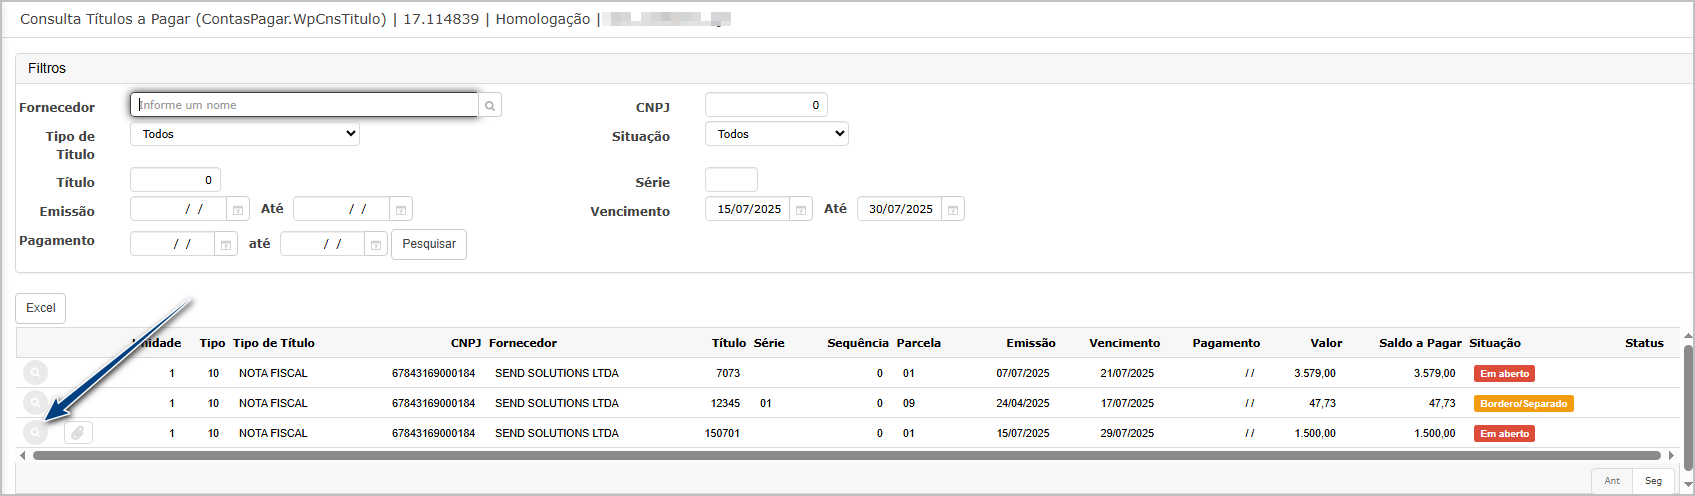Expand the Tipo de Título dropdown
The width and height of the screenshot is (1695, 496).
(245, 134)
